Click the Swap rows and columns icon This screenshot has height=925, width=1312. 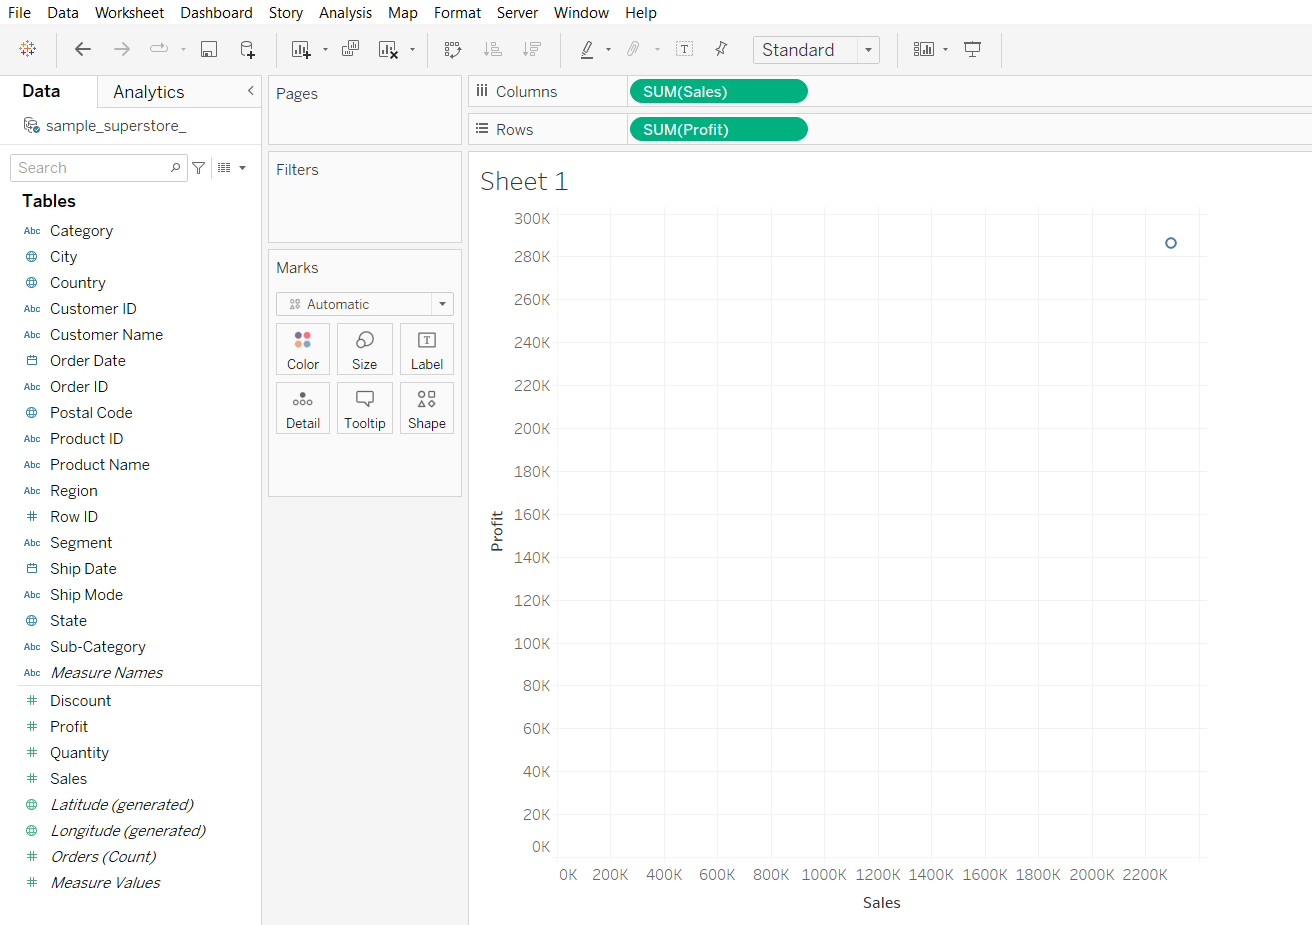click(x=453, y=49)
